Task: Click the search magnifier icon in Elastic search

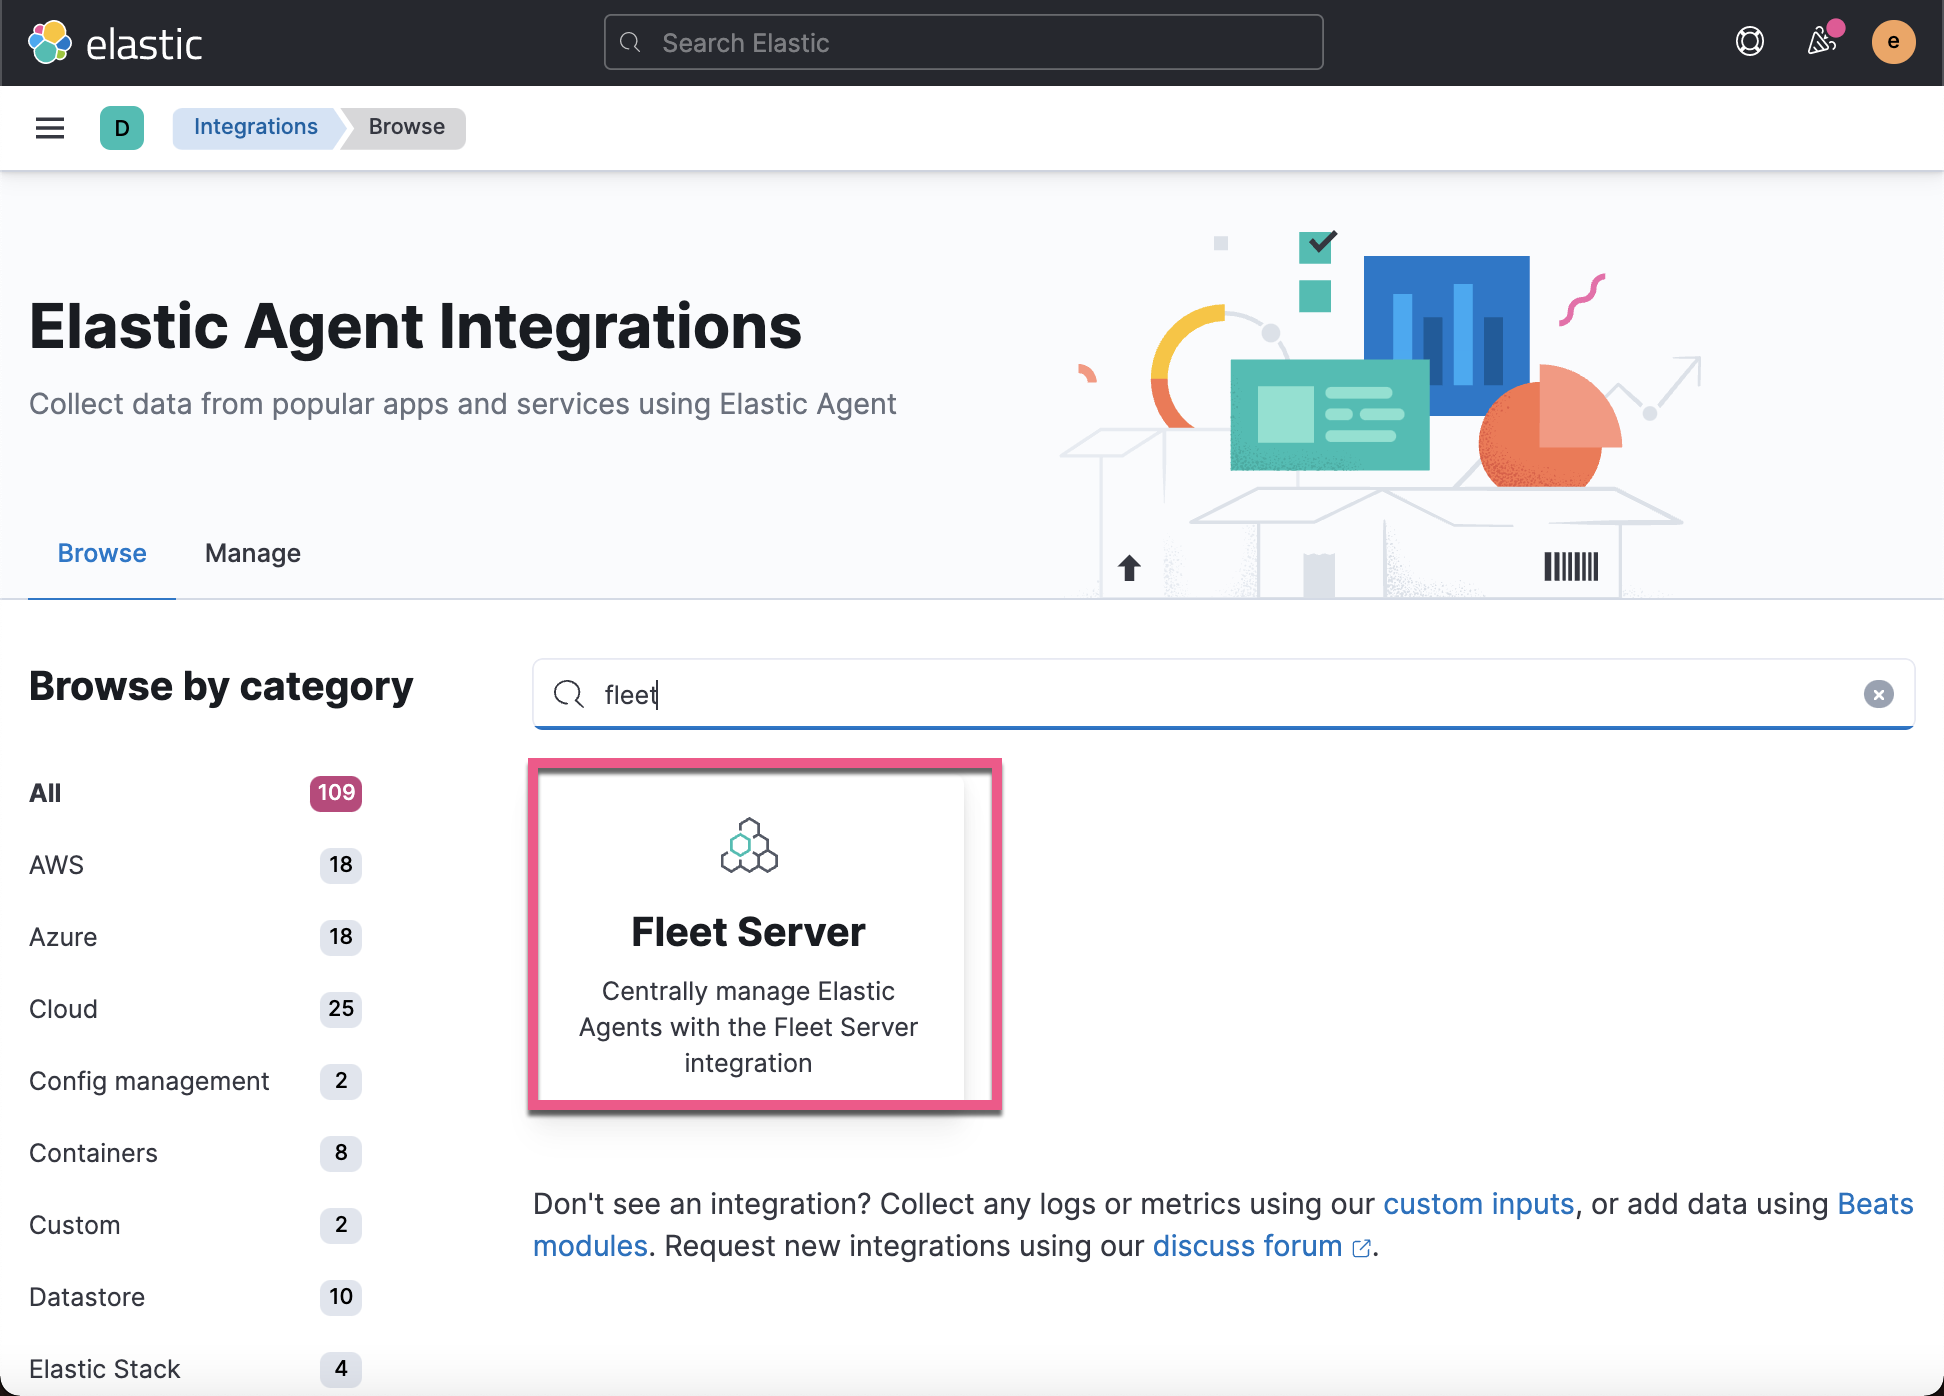Action: [630, 42]
